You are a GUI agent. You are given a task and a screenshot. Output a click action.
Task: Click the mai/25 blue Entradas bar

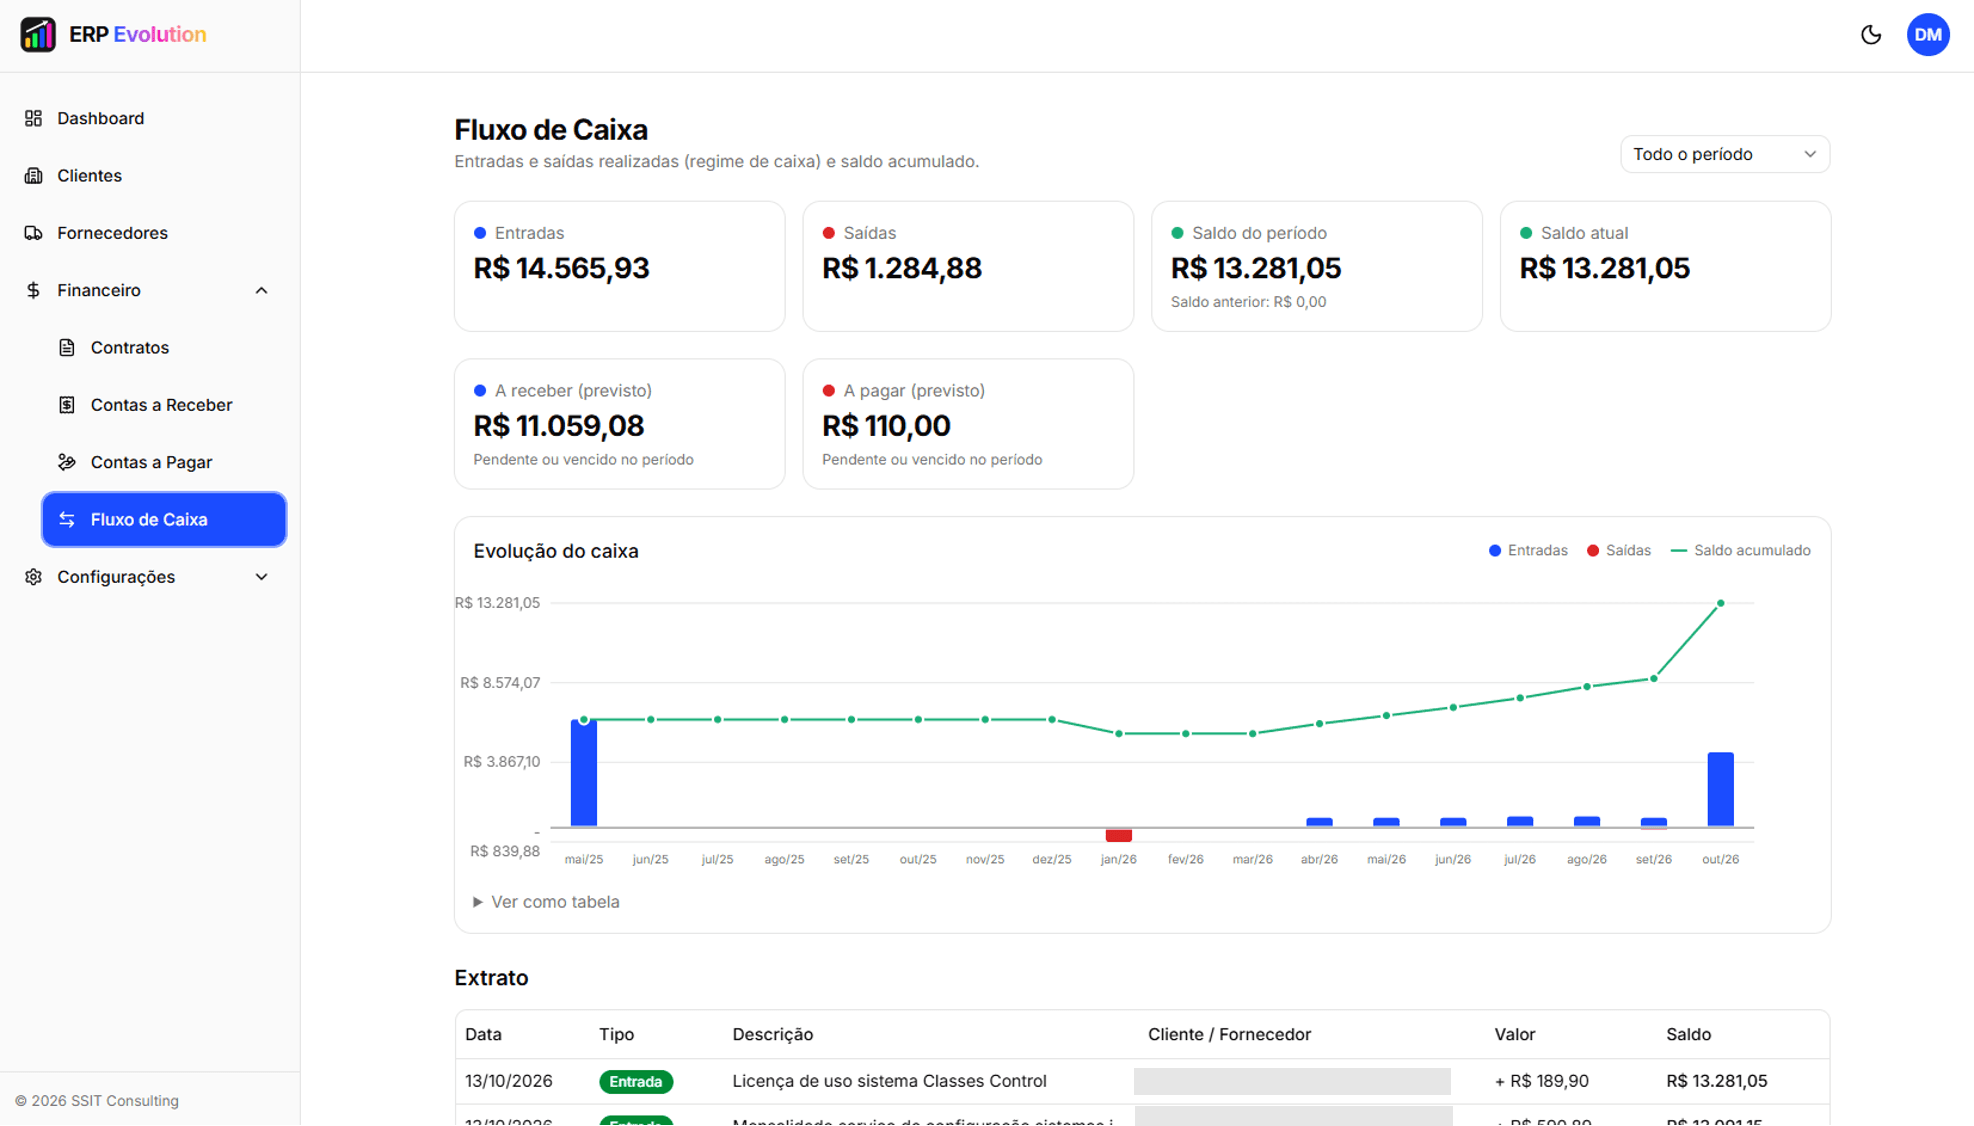(x=584, y=773)
